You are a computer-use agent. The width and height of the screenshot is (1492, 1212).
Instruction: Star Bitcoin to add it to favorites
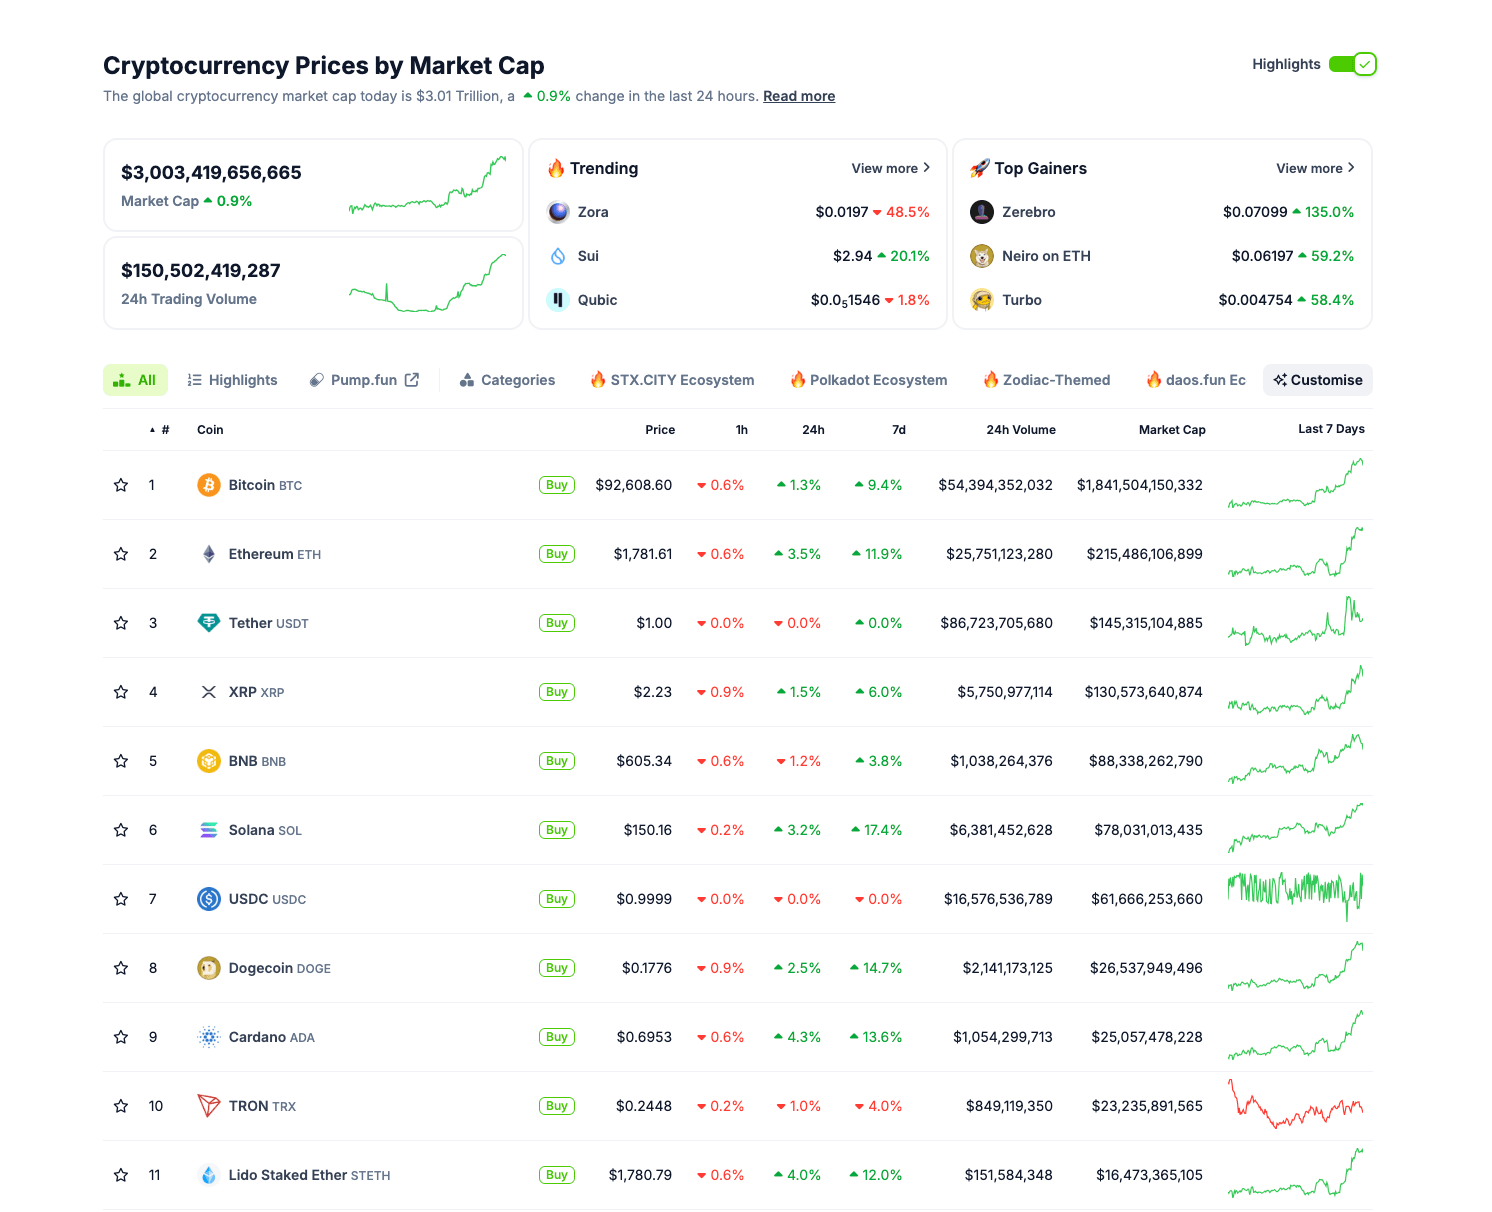[x=121, y=484]
